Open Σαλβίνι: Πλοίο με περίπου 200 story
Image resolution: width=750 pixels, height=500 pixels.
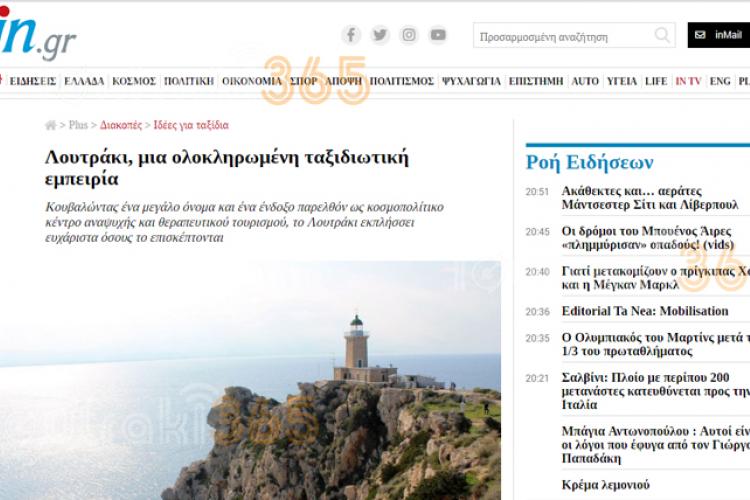point(656,391)
